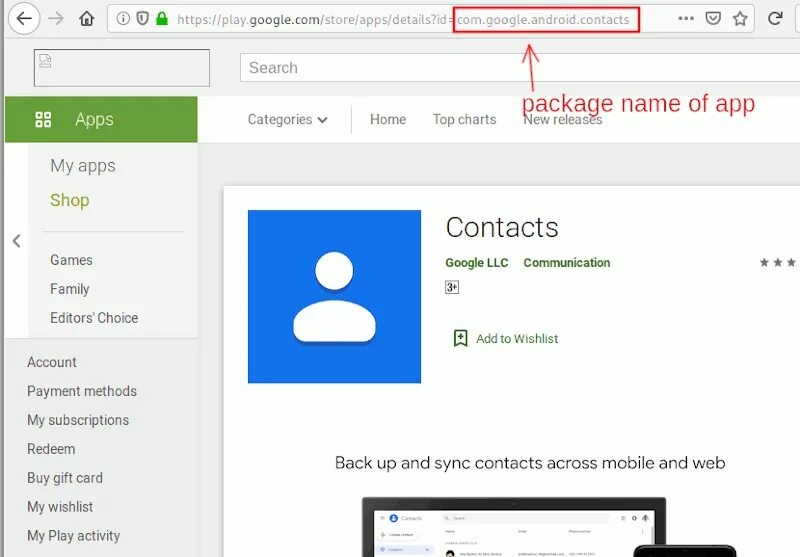
Task: Open My subscriptions link
Action: click(x=78, y=420)
